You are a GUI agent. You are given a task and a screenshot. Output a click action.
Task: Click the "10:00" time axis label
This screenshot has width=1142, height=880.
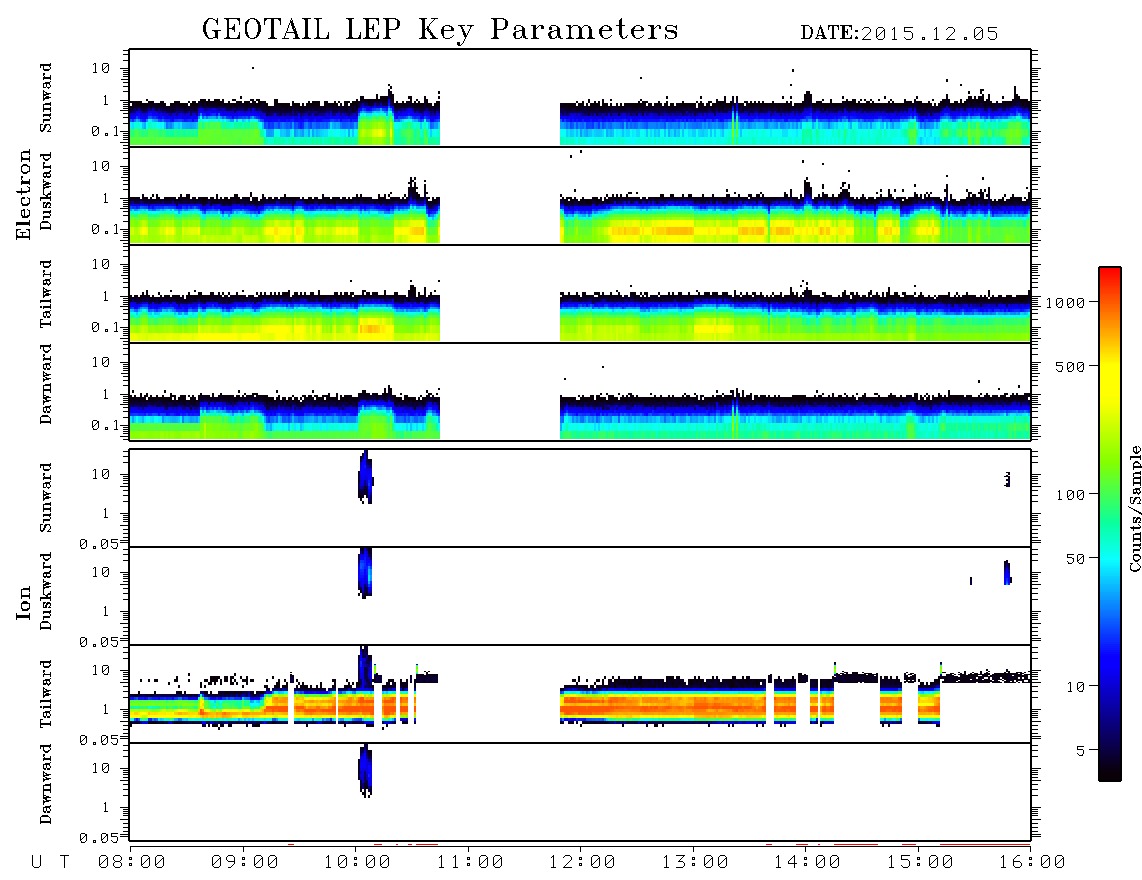[357, 862]
